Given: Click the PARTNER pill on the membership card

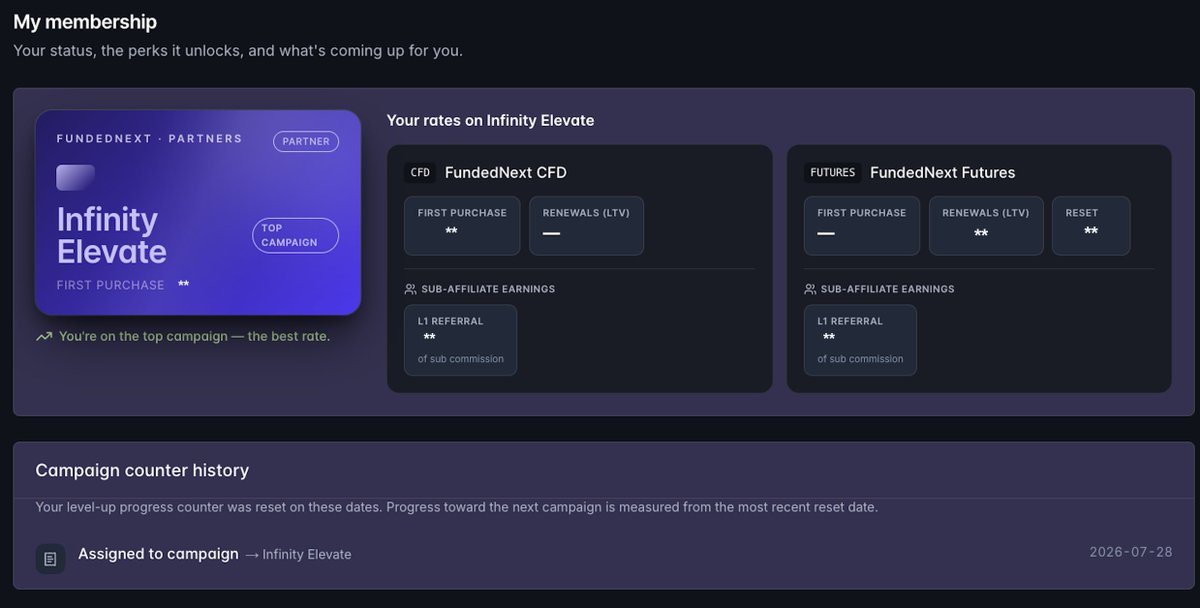Looking at the screenshot, I should click(306, 142).
